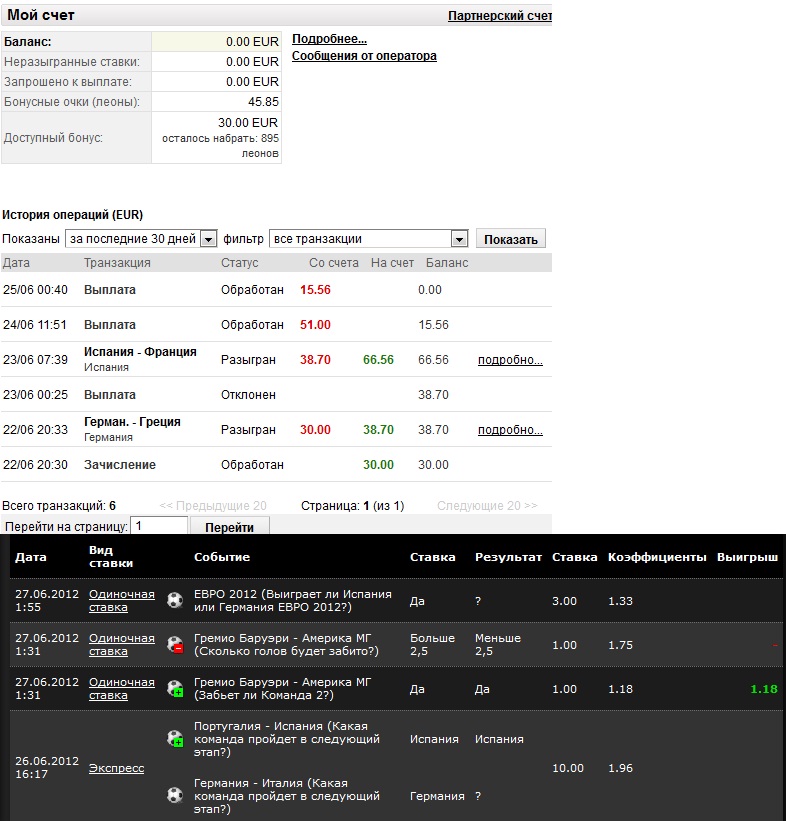Click the 51.00 withdrawal amount
This screenshot has height=821, width=786.
point(315,325)
